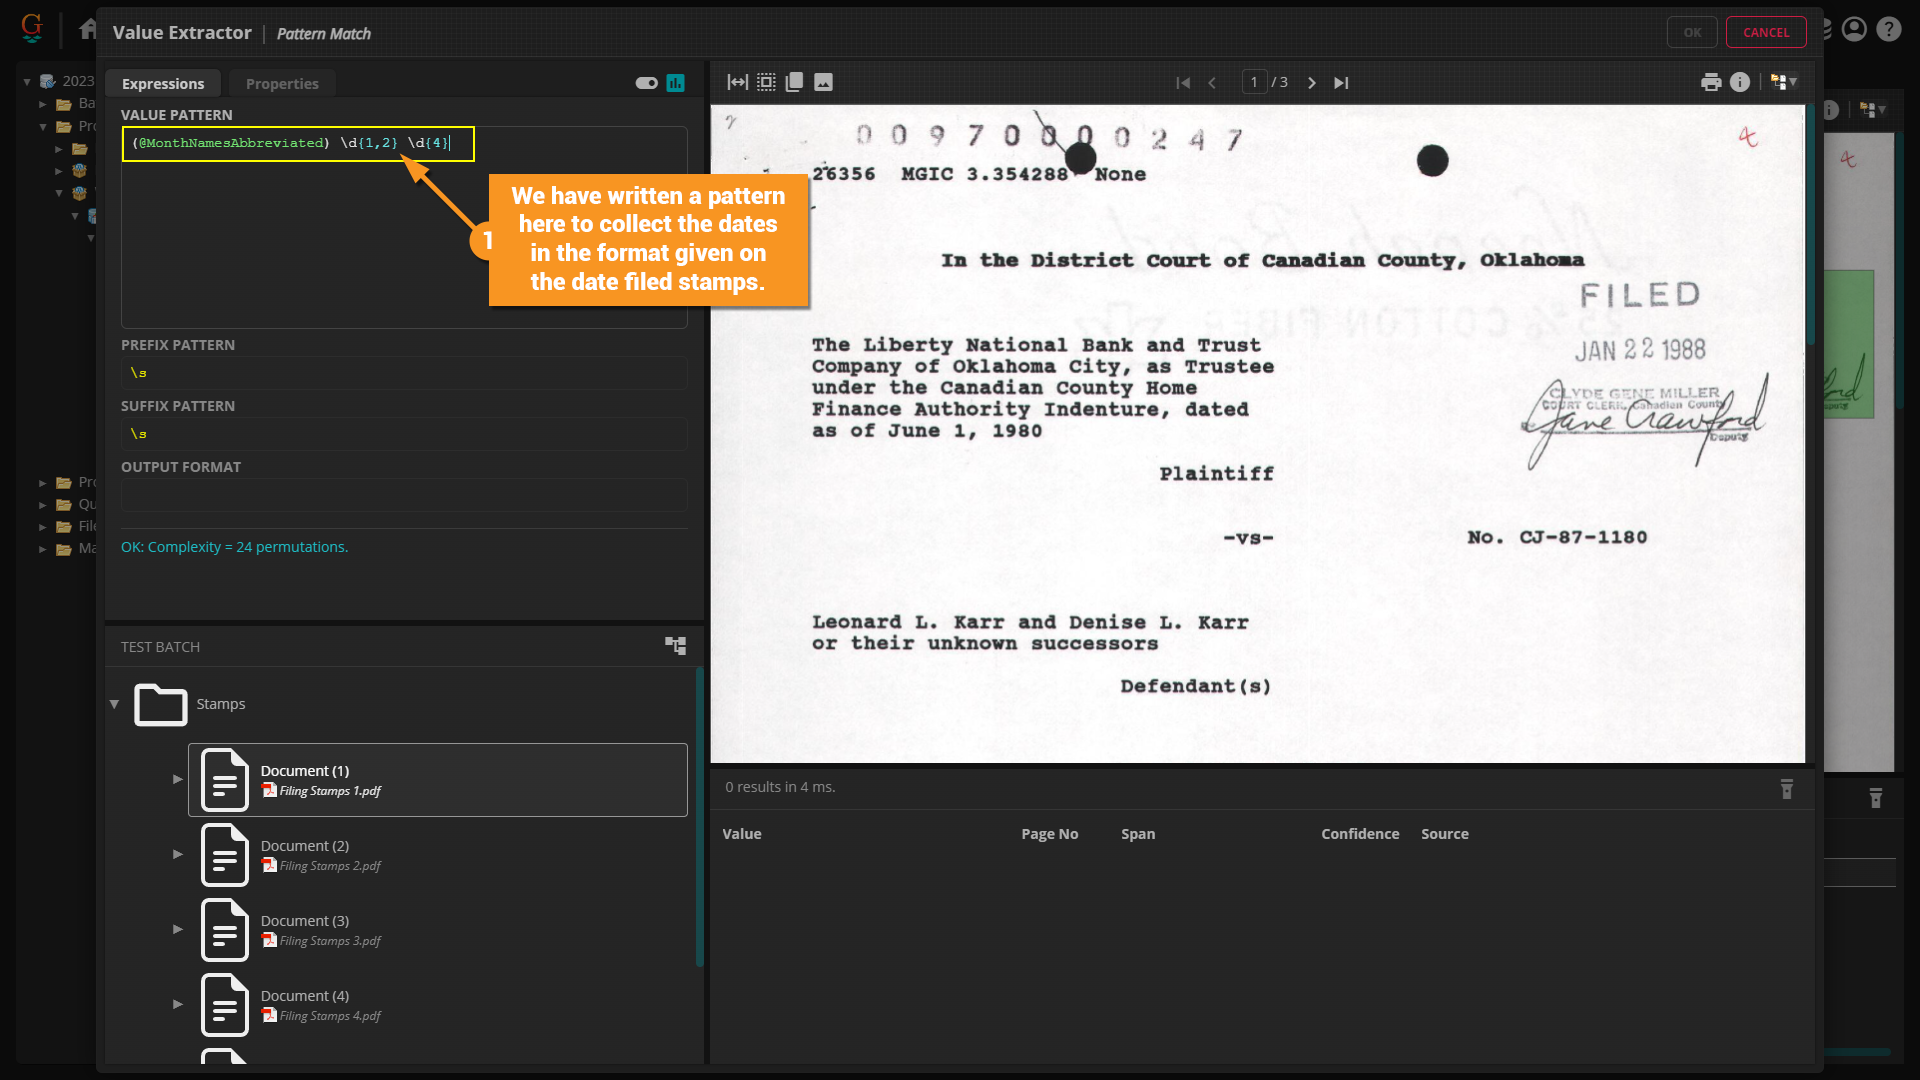Go to next page of document
1920x1080 pixels.
[x=1312, y=83]
